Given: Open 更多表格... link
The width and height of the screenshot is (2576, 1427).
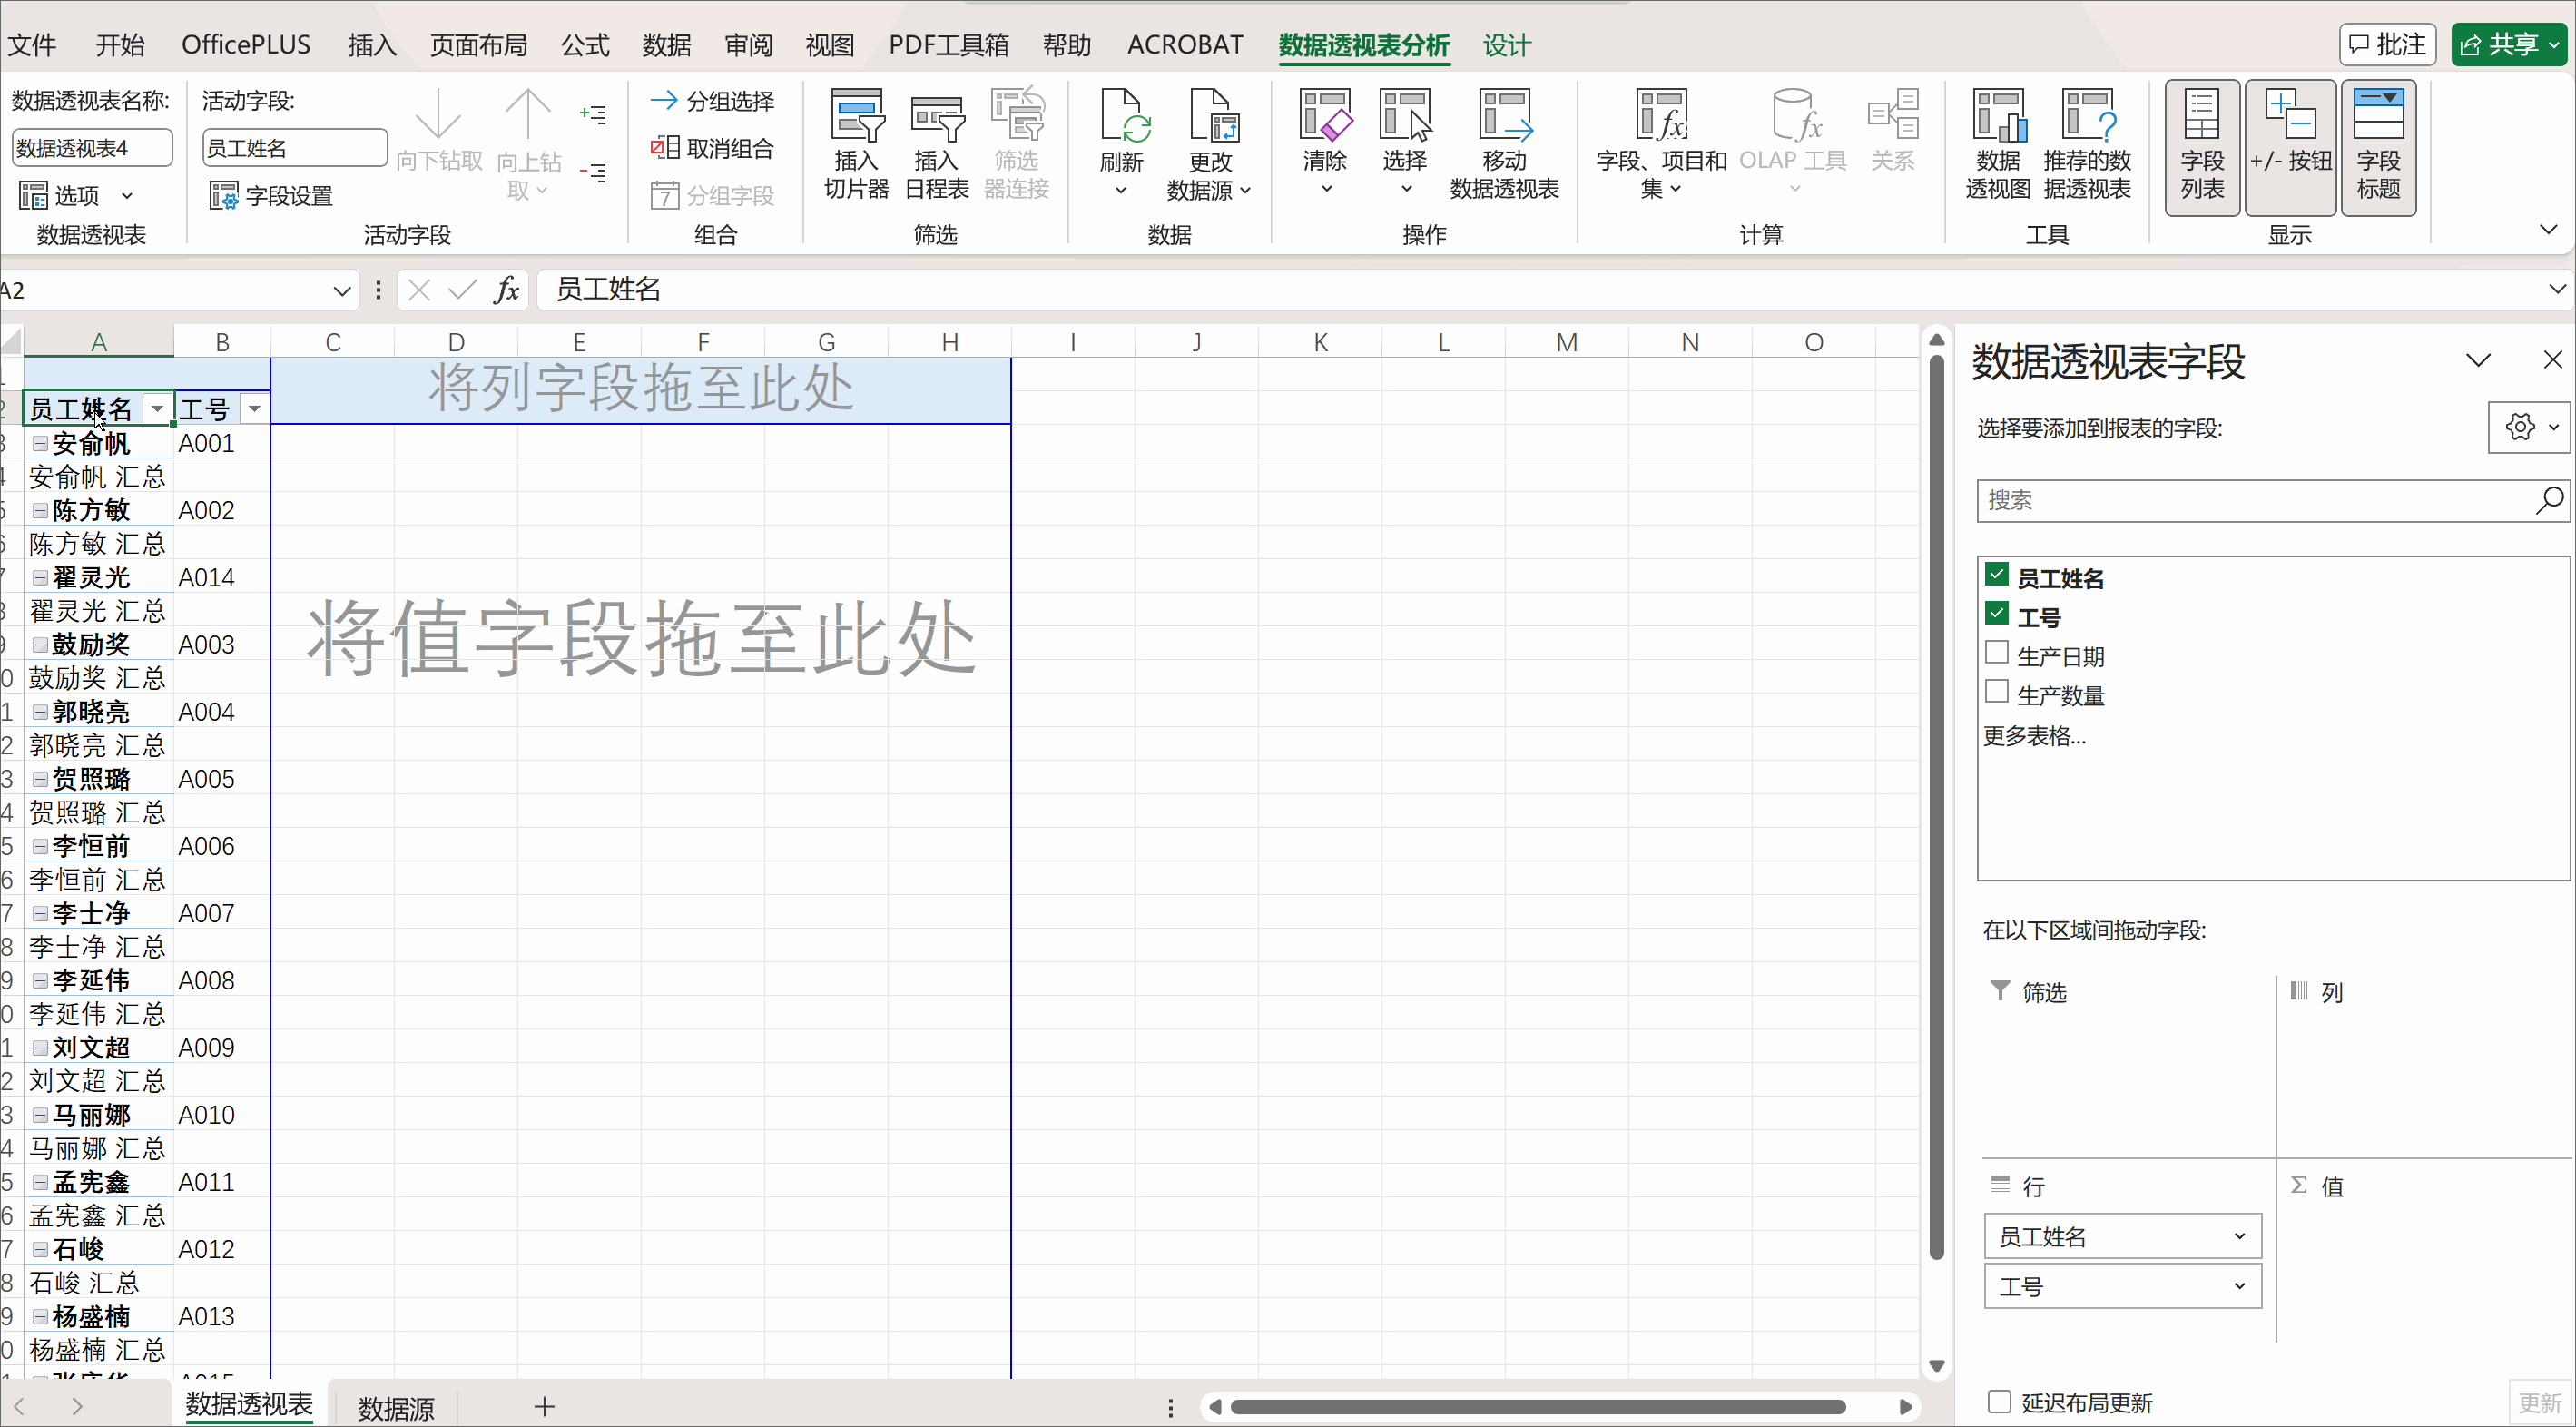Looking at the screenshot, I should tap(2034, 736).
